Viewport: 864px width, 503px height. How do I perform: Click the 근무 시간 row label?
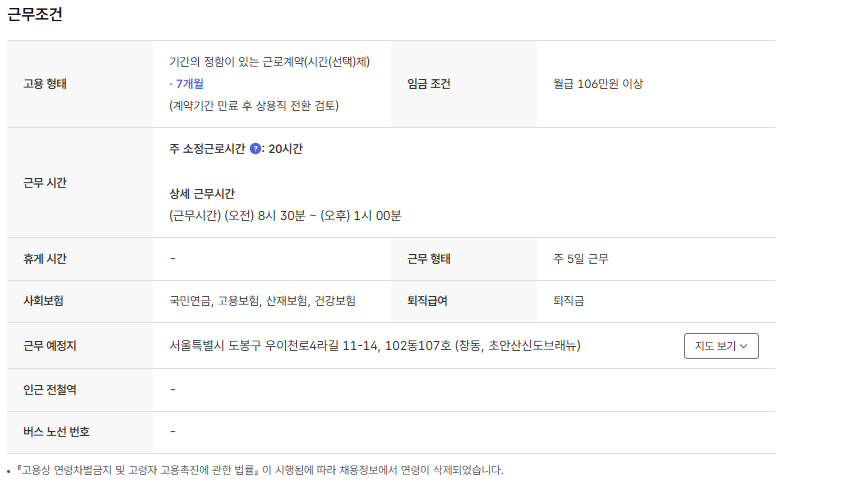pyautogui.click(x=45, y=183)
